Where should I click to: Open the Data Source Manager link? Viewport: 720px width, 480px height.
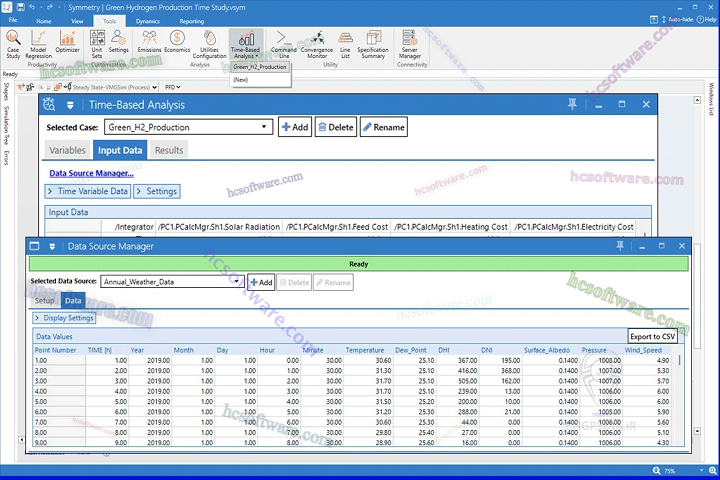[91, 173]
